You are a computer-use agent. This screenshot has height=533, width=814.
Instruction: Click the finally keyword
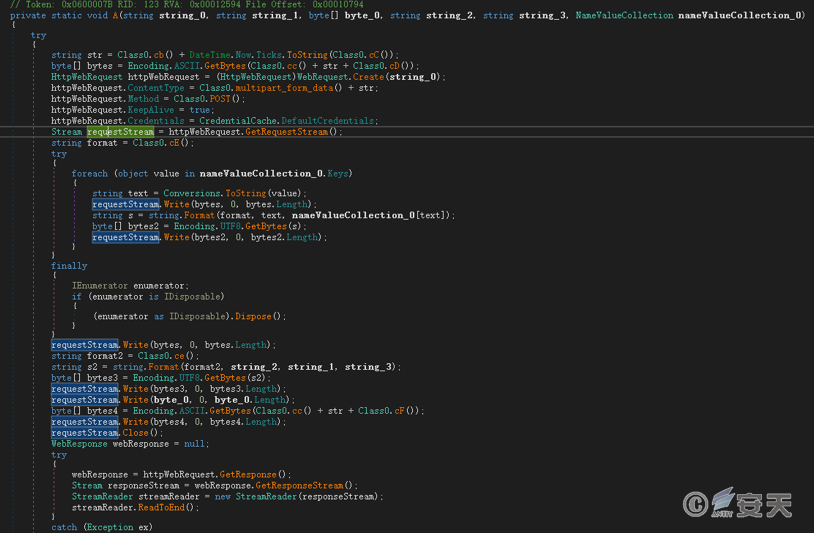69,266
